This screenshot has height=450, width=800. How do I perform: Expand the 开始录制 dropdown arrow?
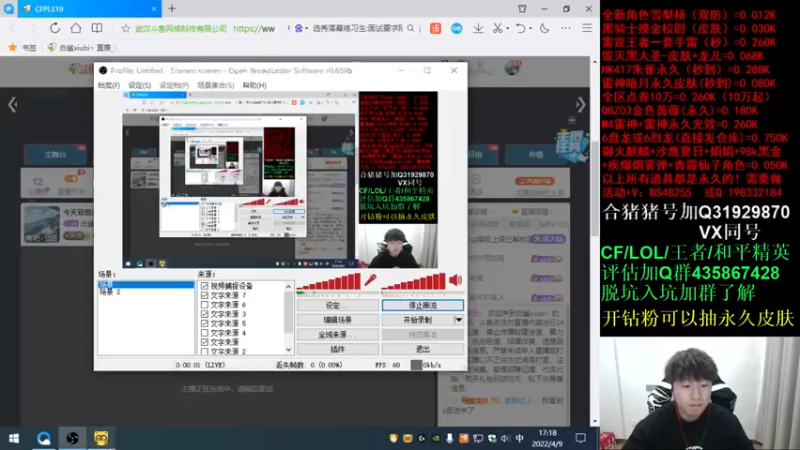point(458,320)
